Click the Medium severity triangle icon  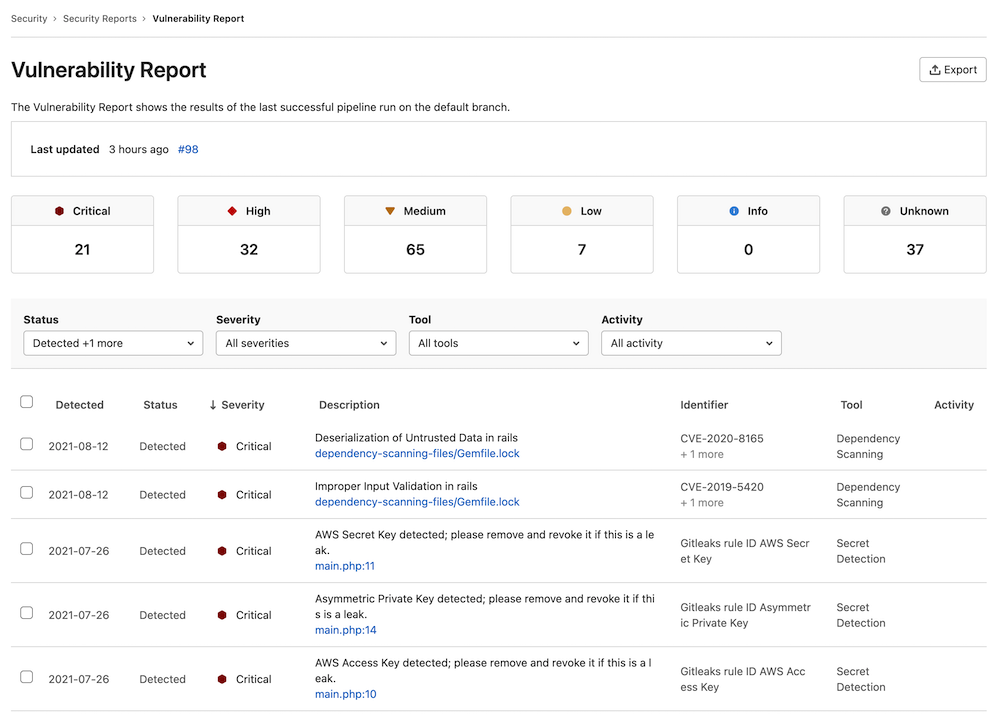pyautogui.click(x=390, y=210)
